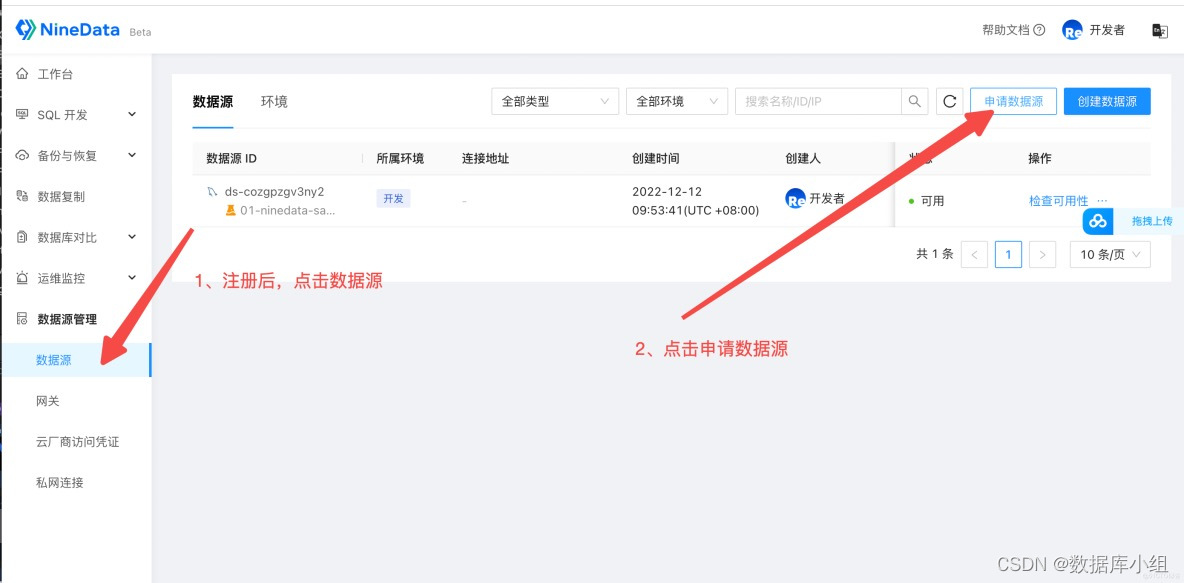Click the 数据库对比 sidebar icon
Viewport: 1184px width, 583px height.
point(23,237)
